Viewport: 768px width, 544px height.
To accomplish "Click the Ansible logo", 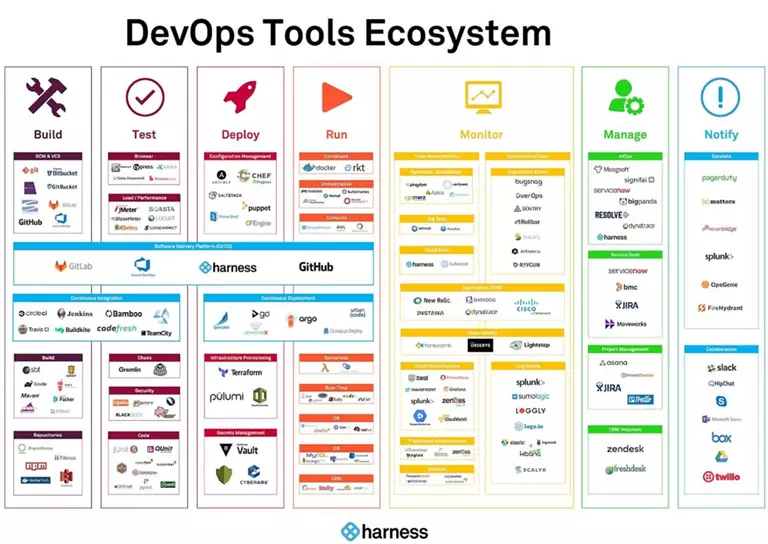I will 221,177.
